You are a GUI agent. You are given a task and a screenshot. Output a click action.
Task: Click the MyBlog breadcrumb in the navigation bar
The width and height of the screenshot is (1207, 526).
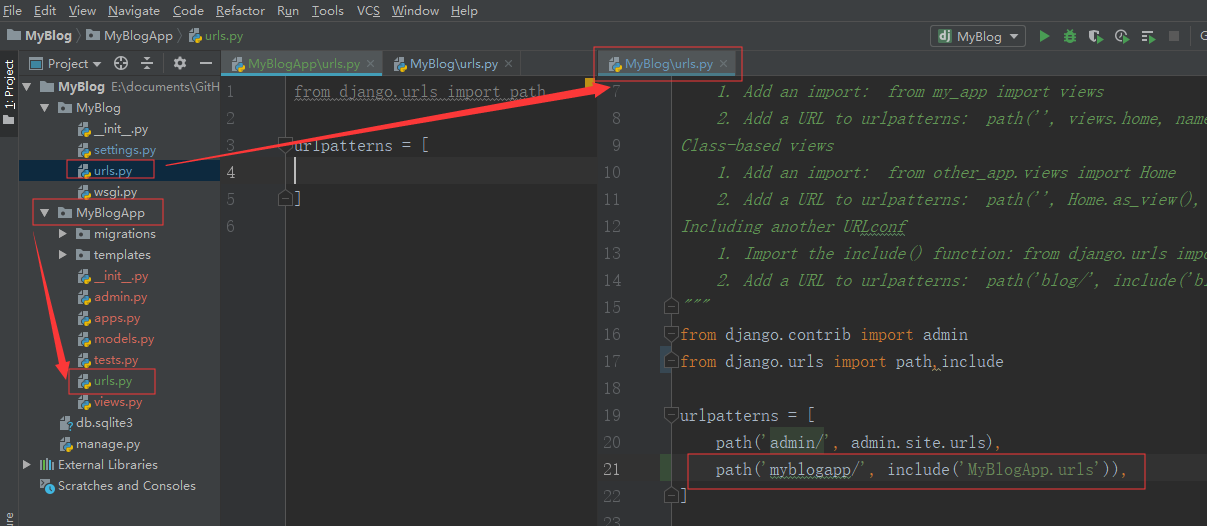pos(40,36)
